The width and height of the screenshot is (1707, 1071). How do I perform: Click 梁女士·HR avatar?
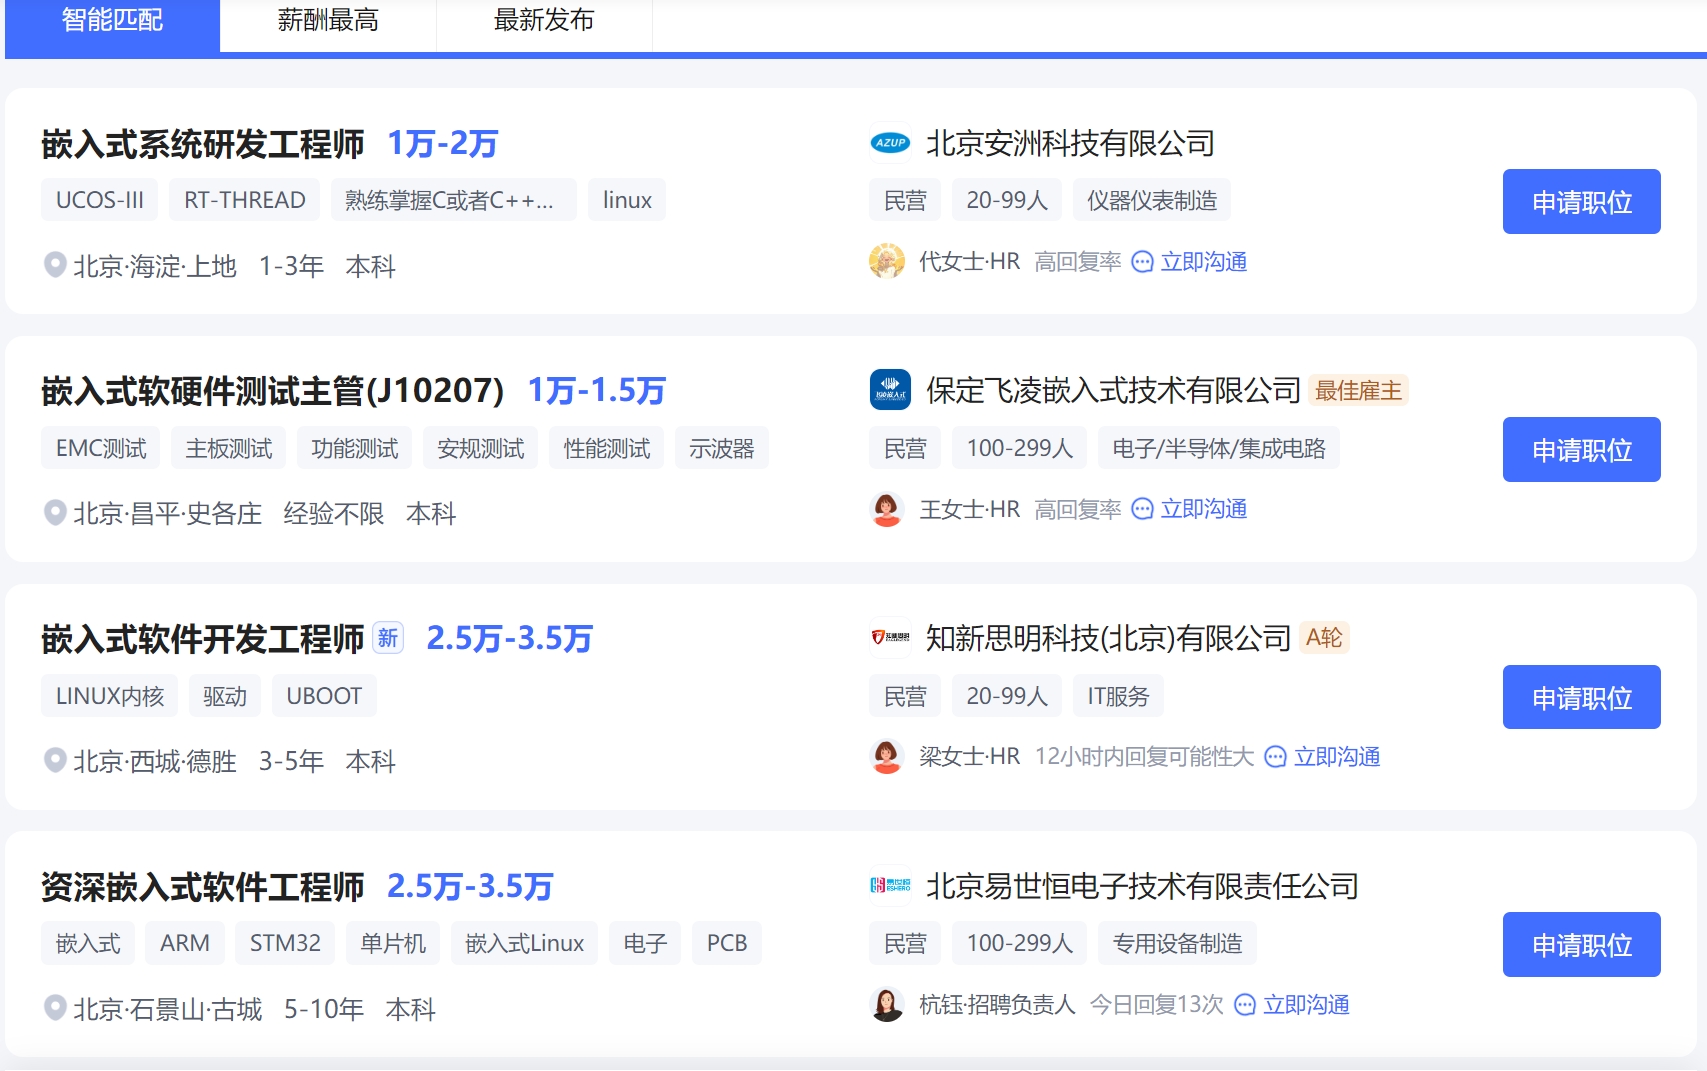(x=887, y=756)
